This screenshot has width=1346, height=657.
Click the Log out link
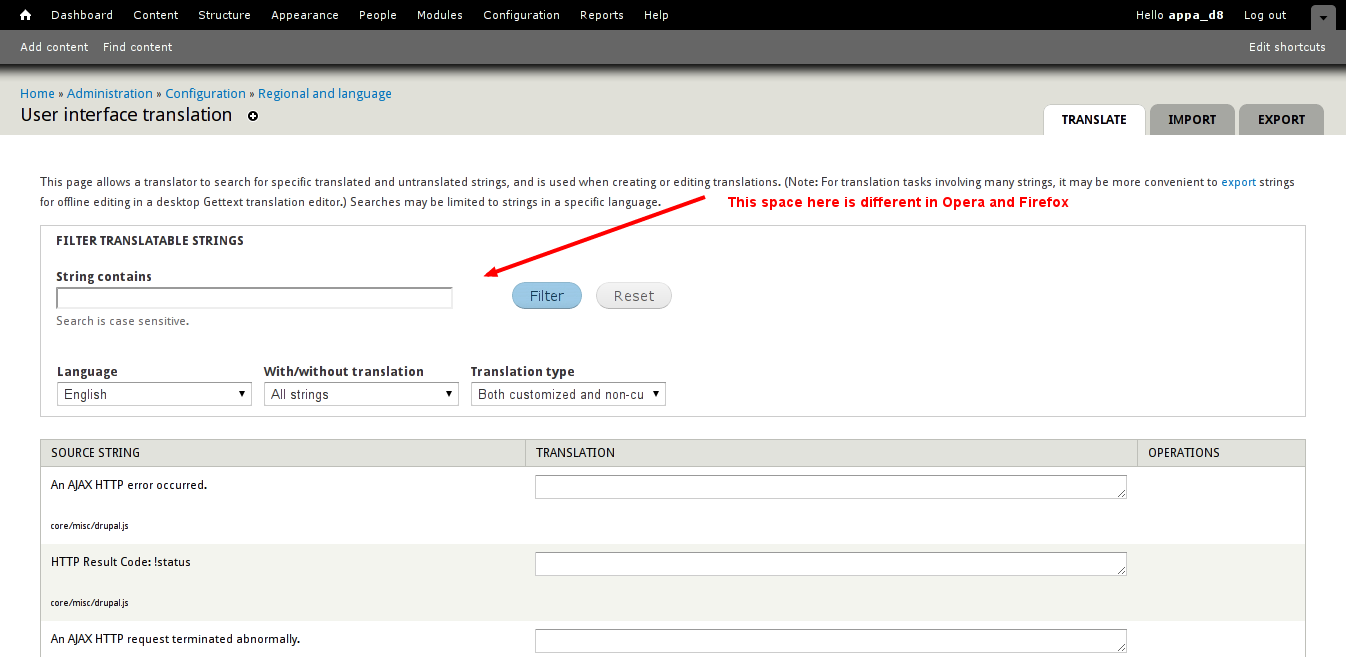point(1265,15)
